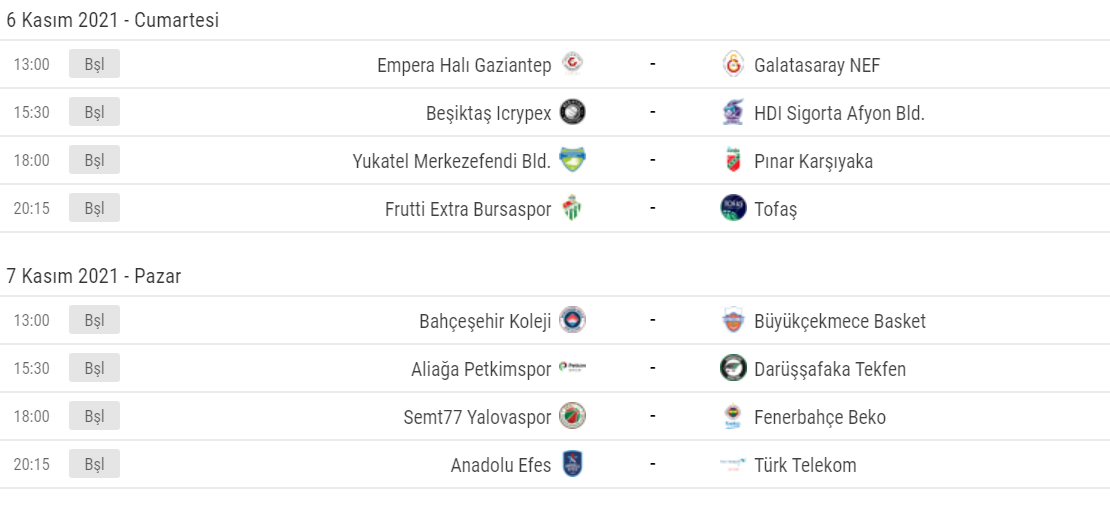This screenshot has width=1110, height=519.
Task: Click the Anadolu Efes team logo
Action: pyautogui.click(x=572, y=464)
